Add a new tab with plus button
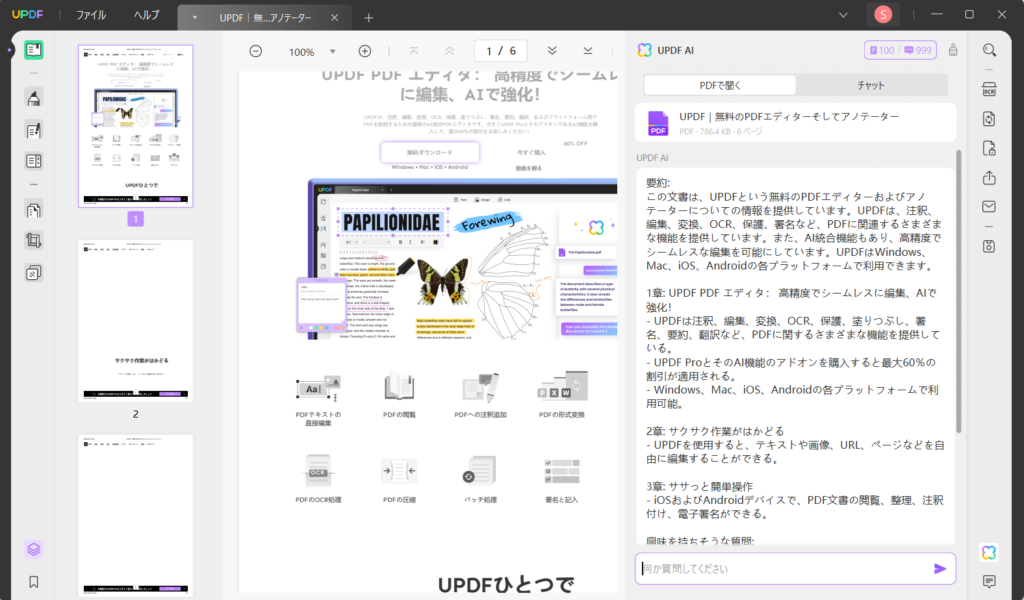This screenshot has height=600, width=1024. (x=368, y=18)
